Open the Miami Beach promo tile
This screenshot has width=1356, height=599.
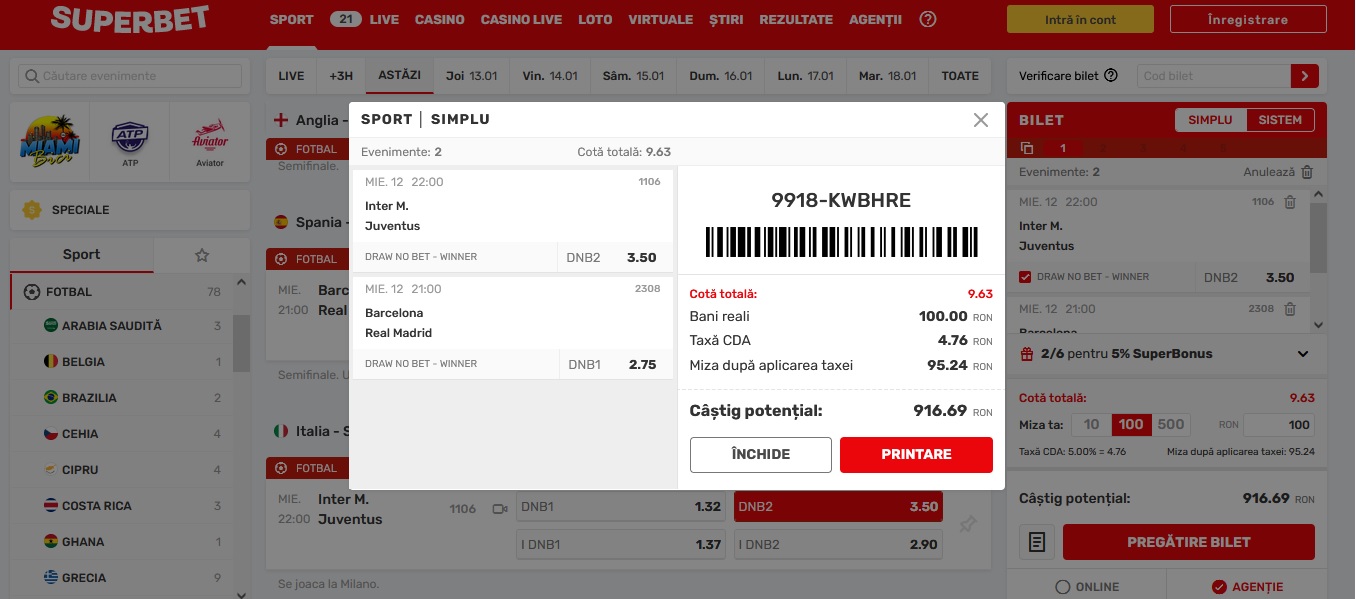tap(50, 142)
